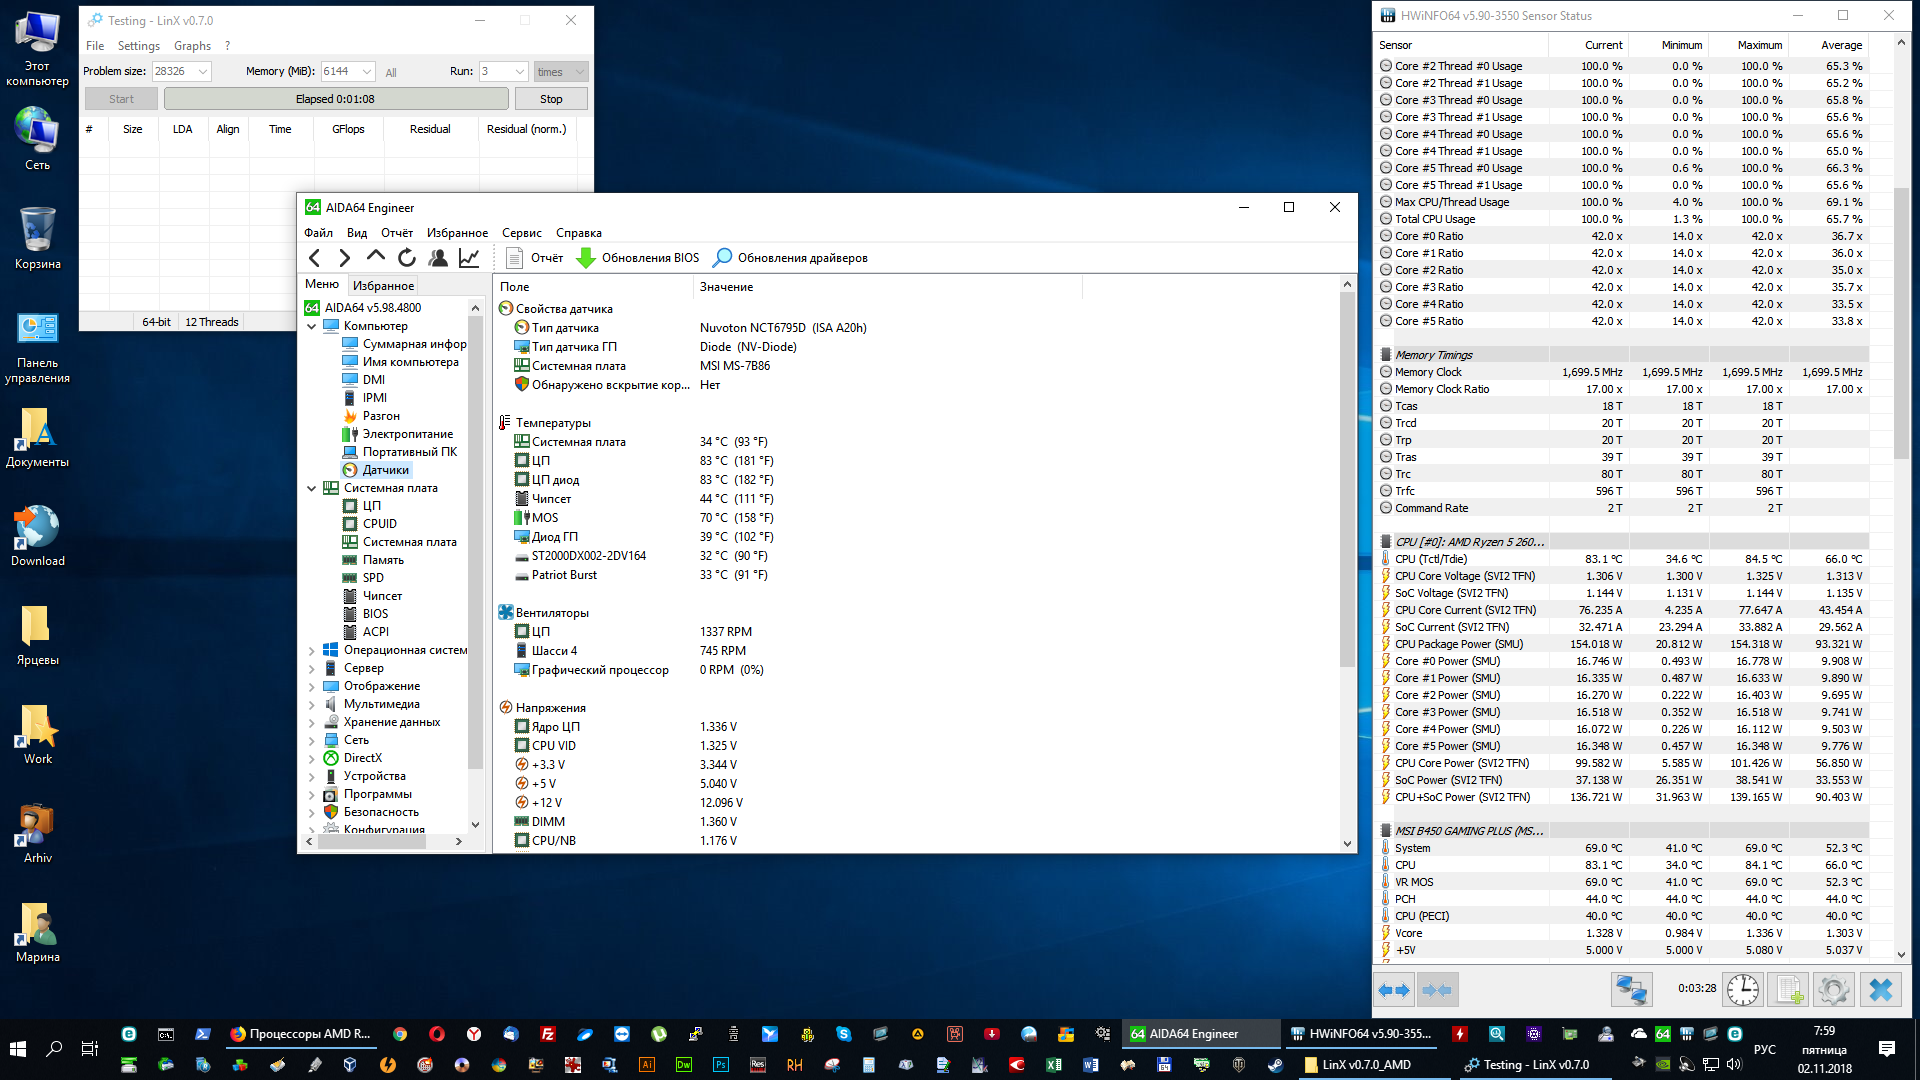
Task: Click the AIDA64 back navigation arrow
Action: pyautogui.click(x=315, y=258)
